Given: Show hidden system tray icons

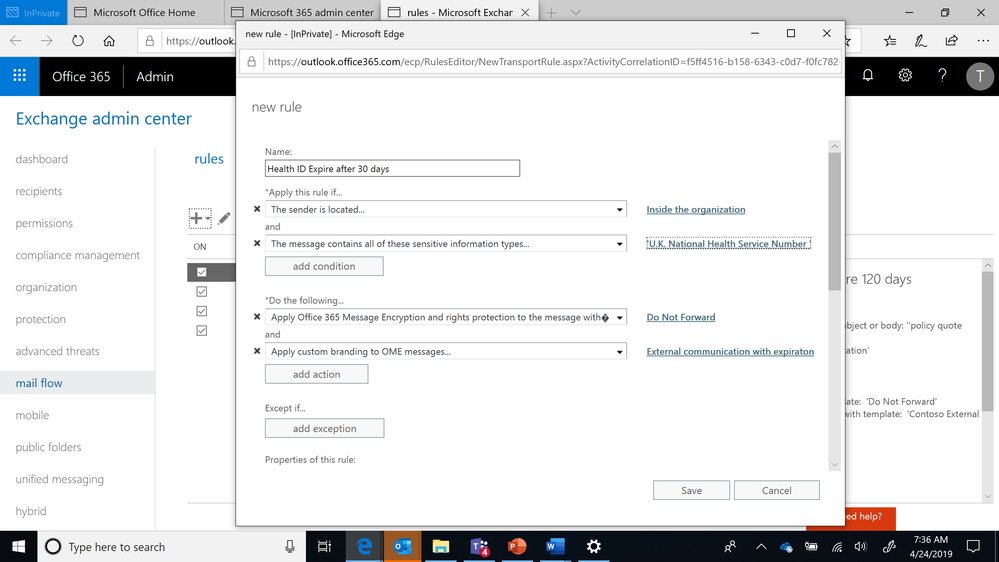Looking at the screenshot, I should 761,546.
